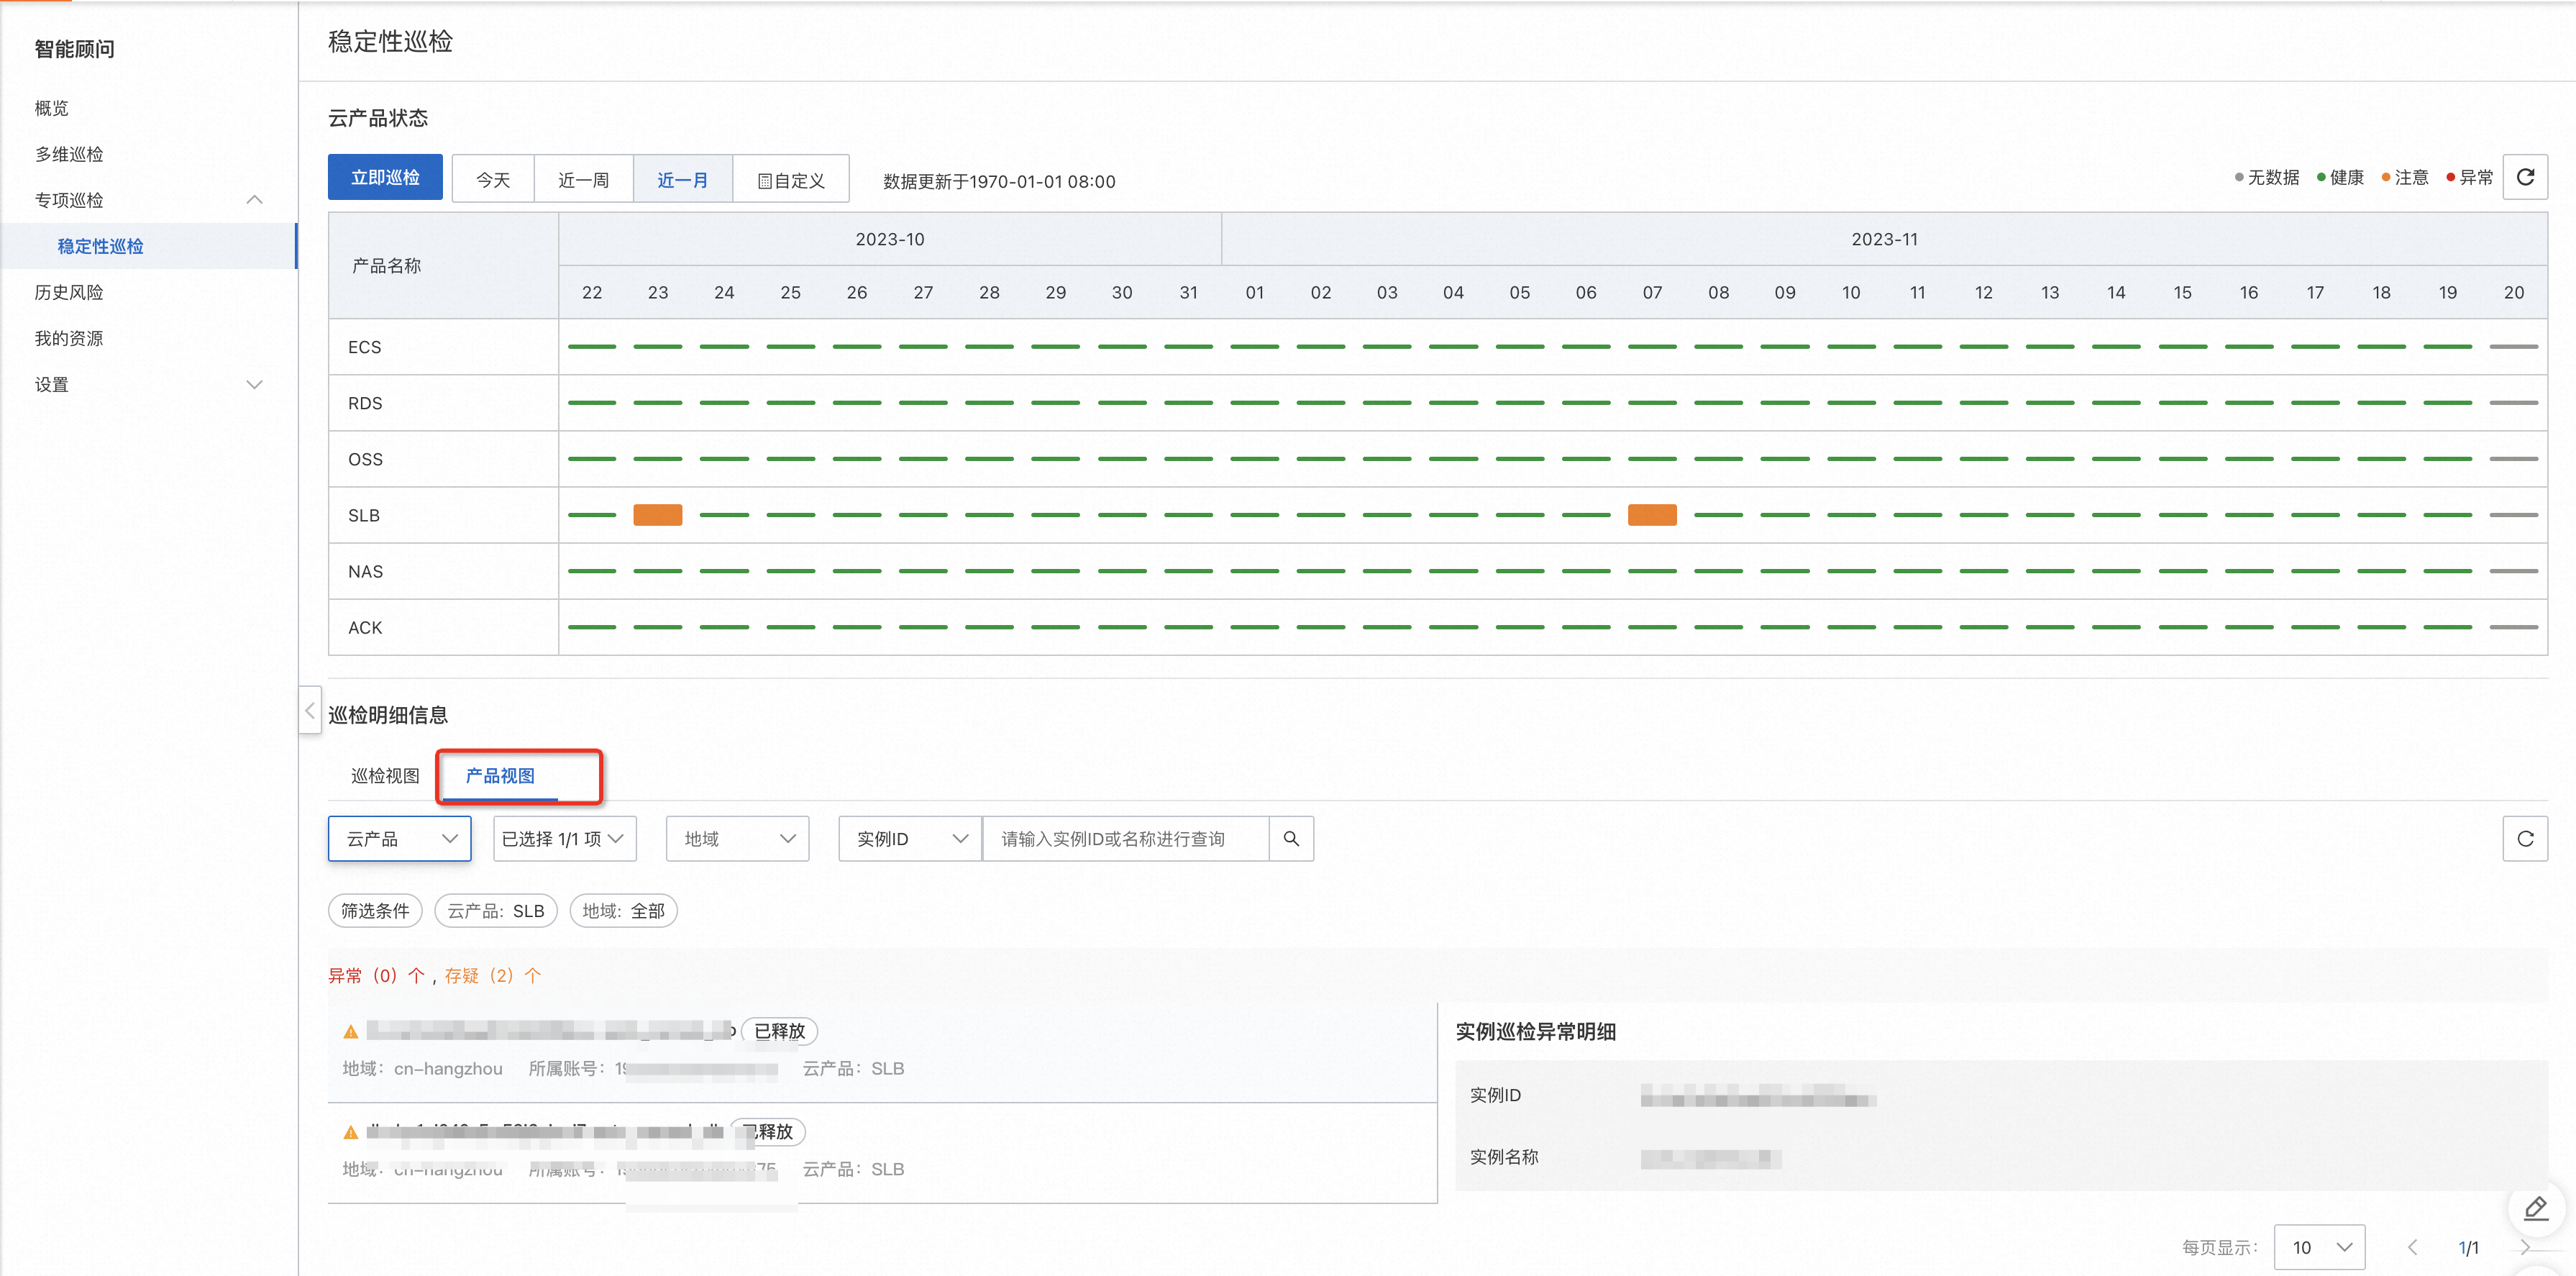Click the 立即巡检 button
The width and height of the screenshot is (2576, 1276).
point(385,177)
